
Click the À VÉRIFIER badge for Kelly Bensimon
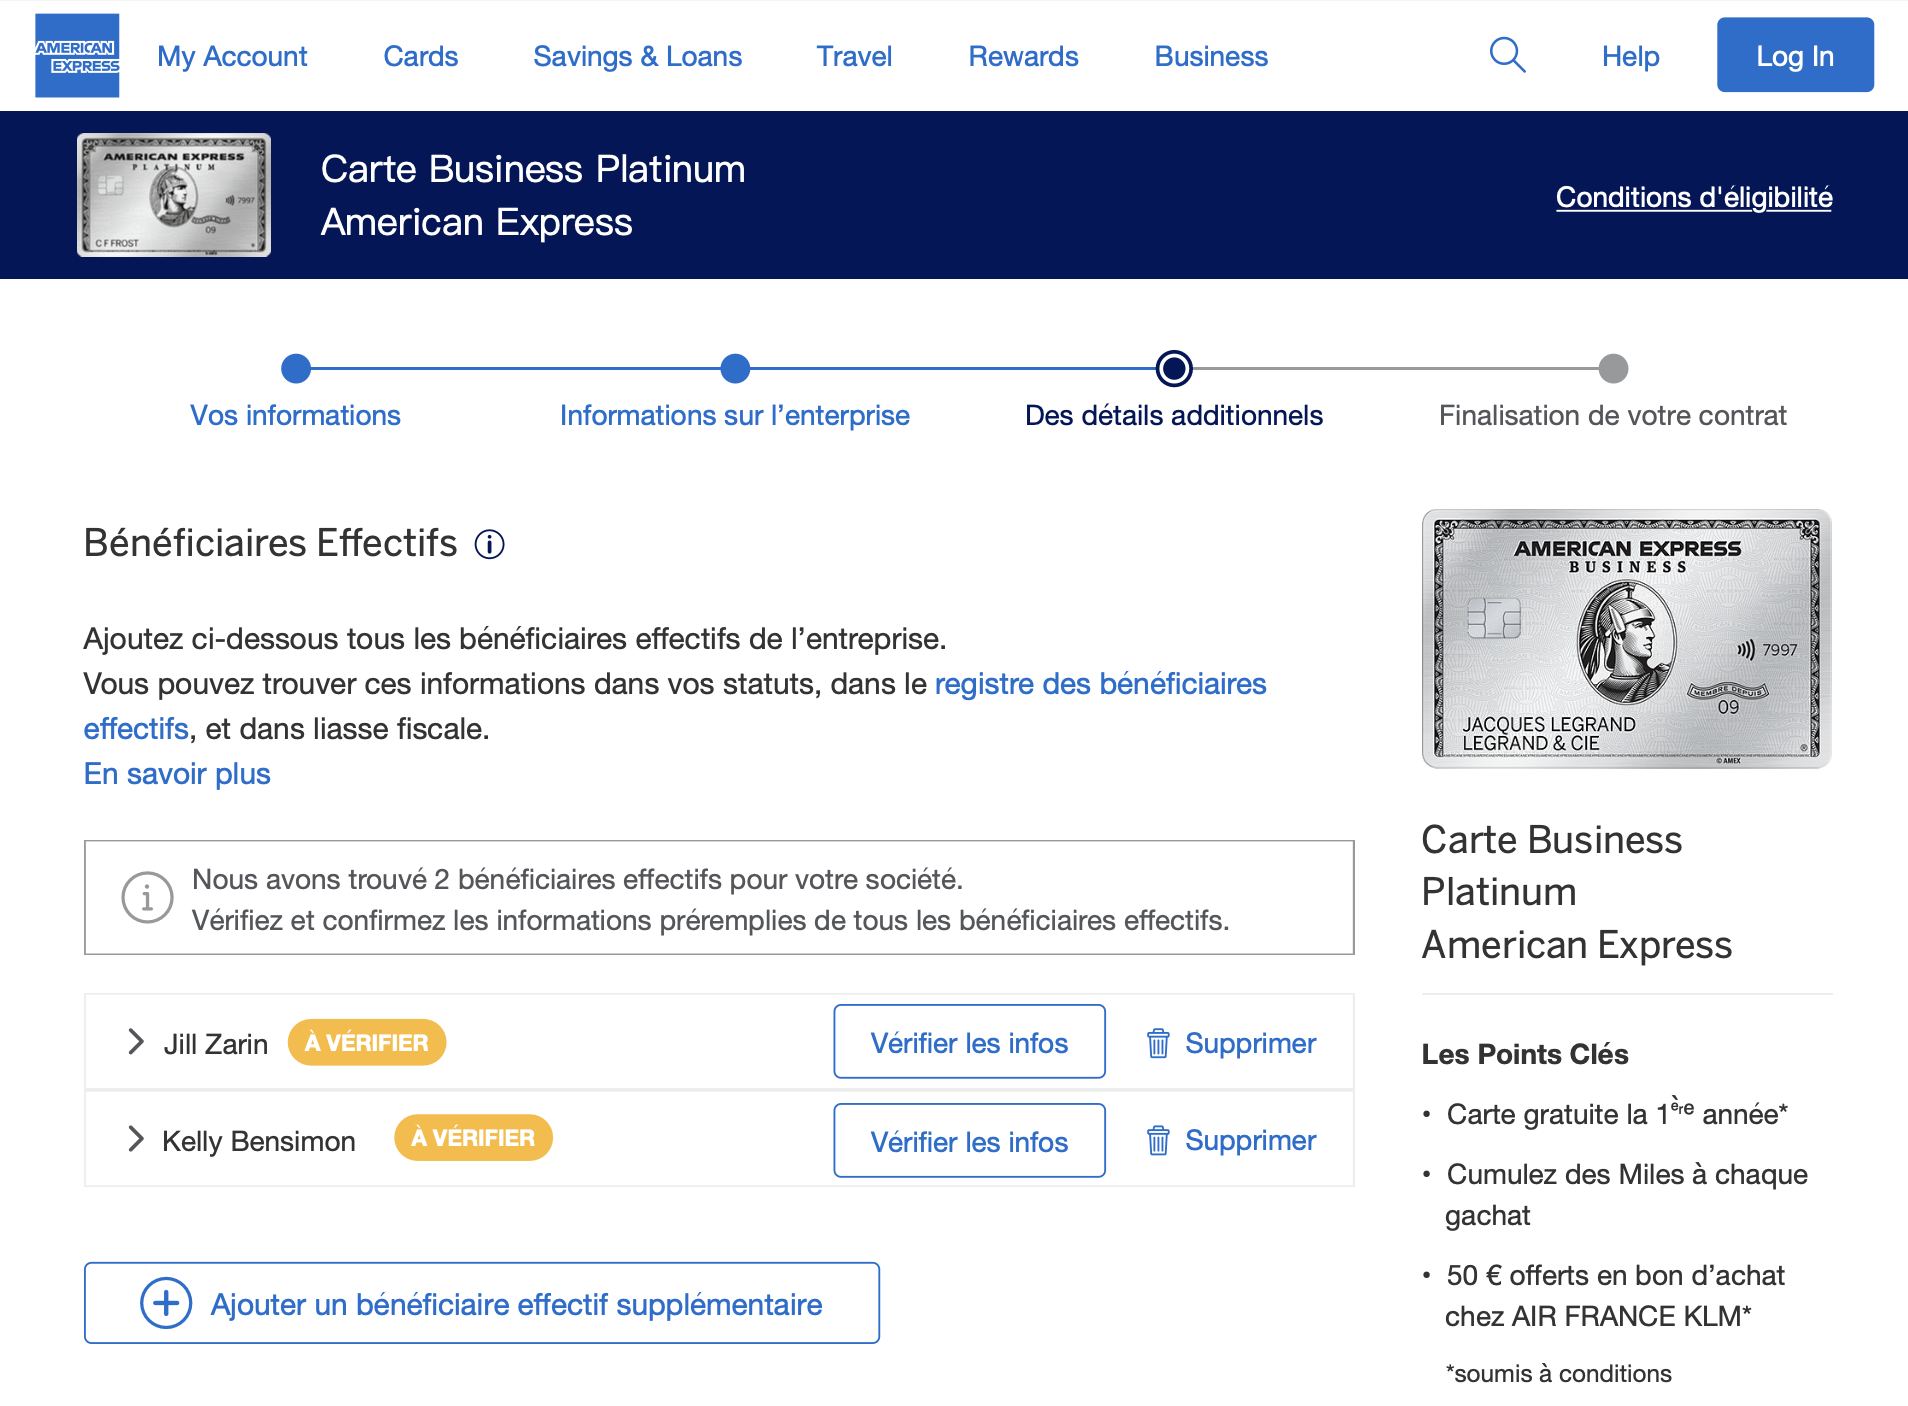[x=473, y=1138]
